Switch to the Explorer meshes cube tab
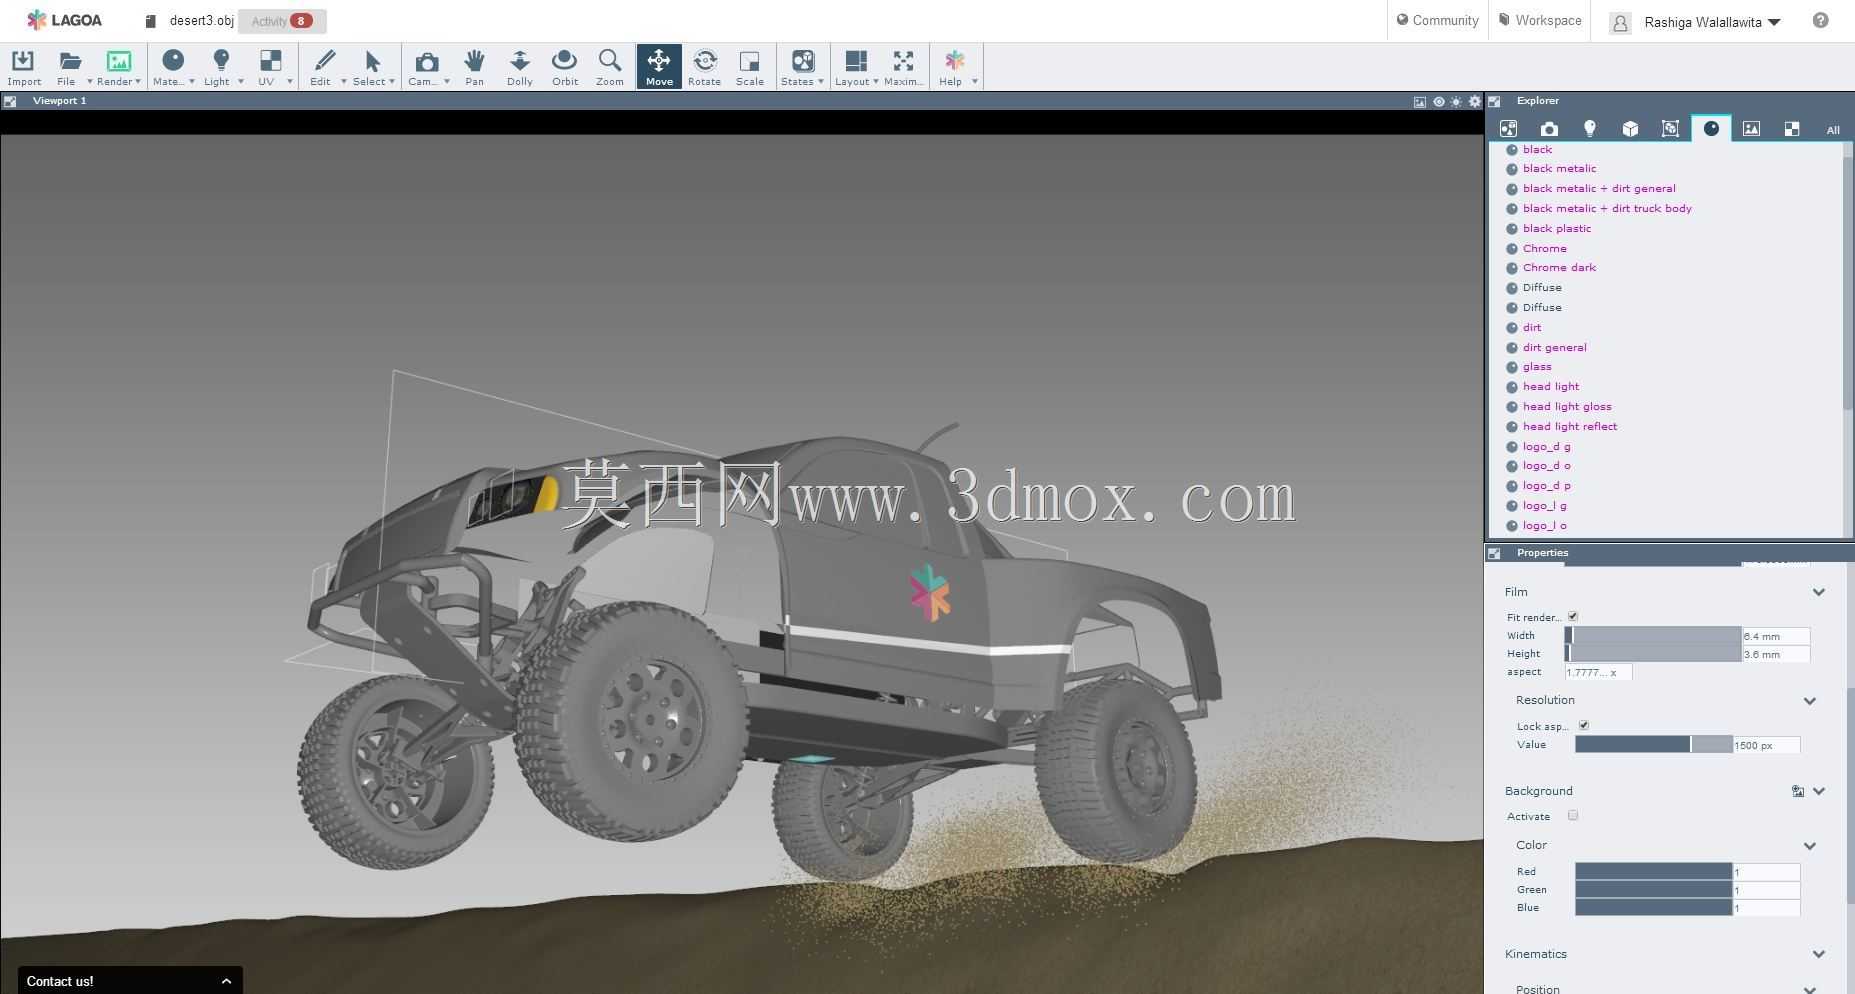This screenshot has width=1855, height=994. (x=1630, y=129)
